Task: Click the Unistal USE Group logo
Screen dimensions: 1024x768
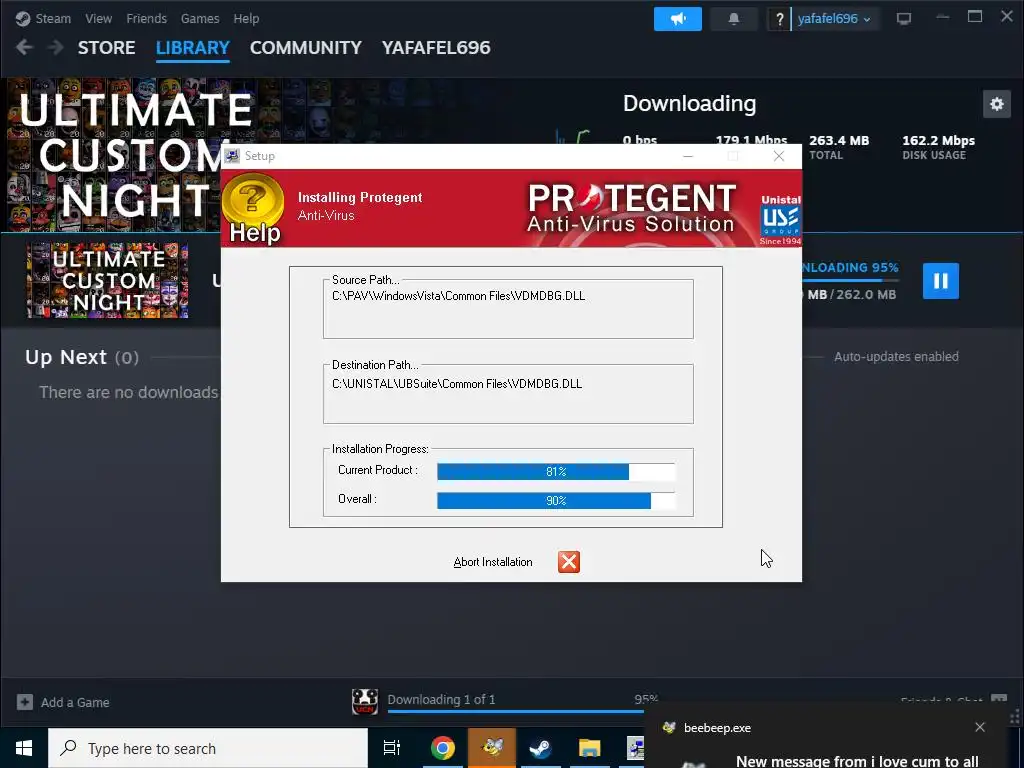Action: pos(780,220)
